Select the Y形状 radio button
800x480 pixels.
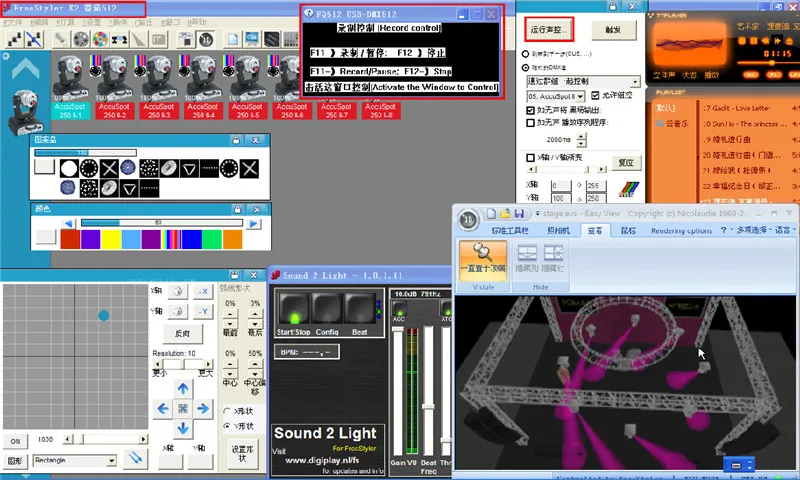[x=227, y=425]
